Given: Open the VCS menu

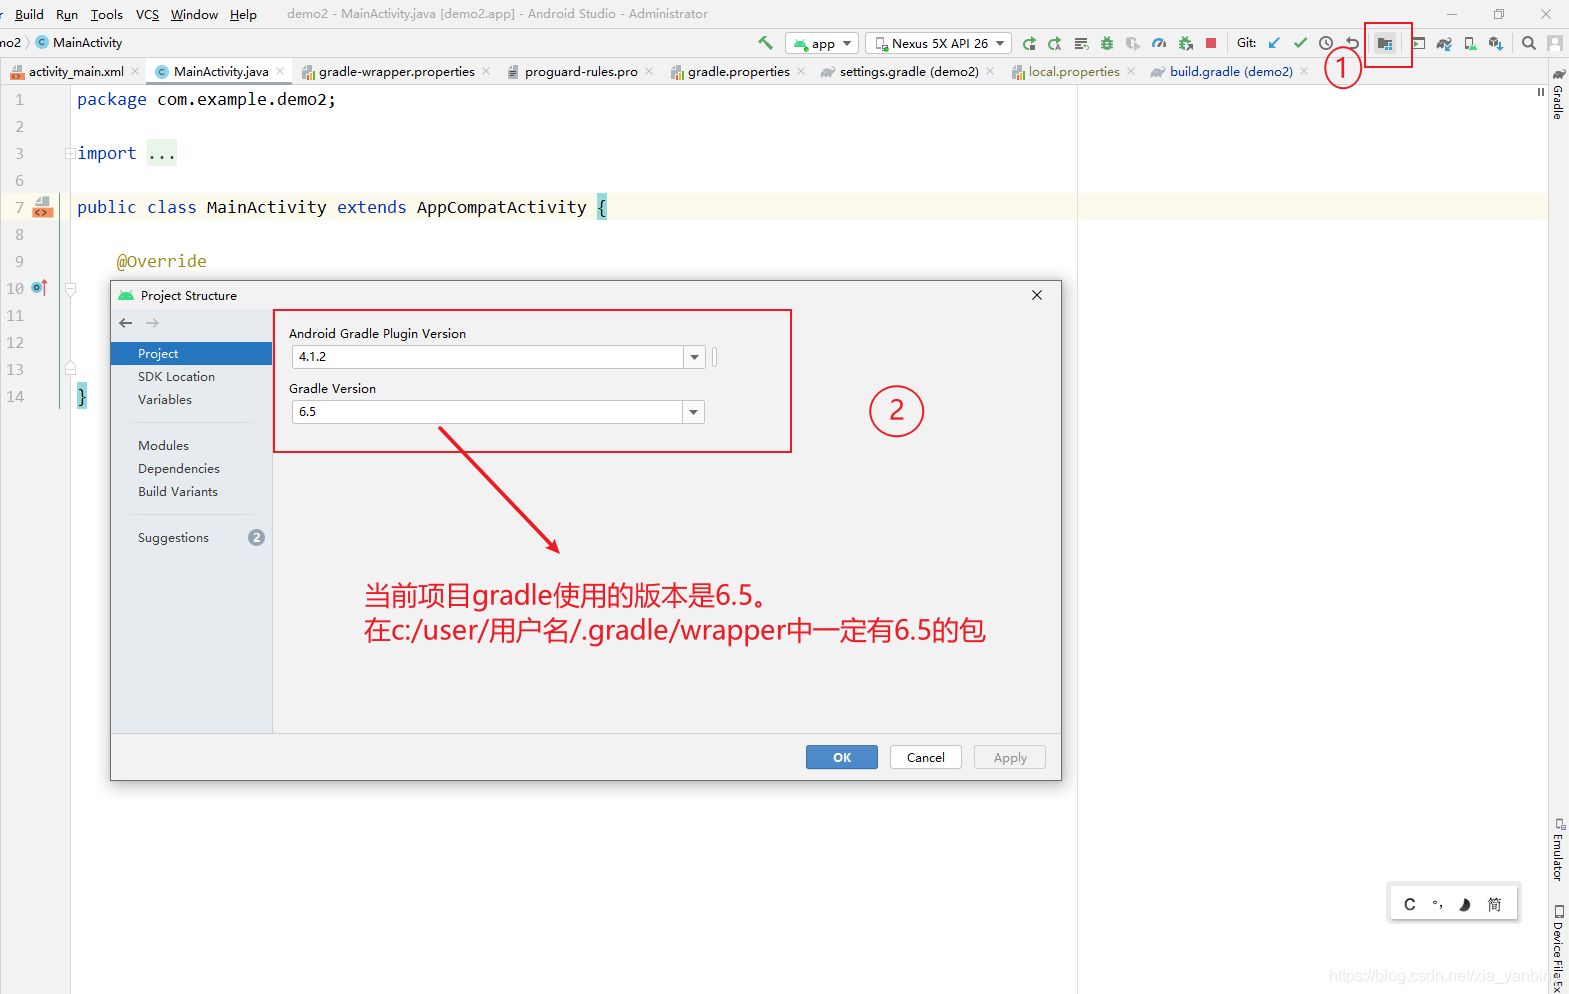Looking at the screenshot, I should (x=147, y=14).
